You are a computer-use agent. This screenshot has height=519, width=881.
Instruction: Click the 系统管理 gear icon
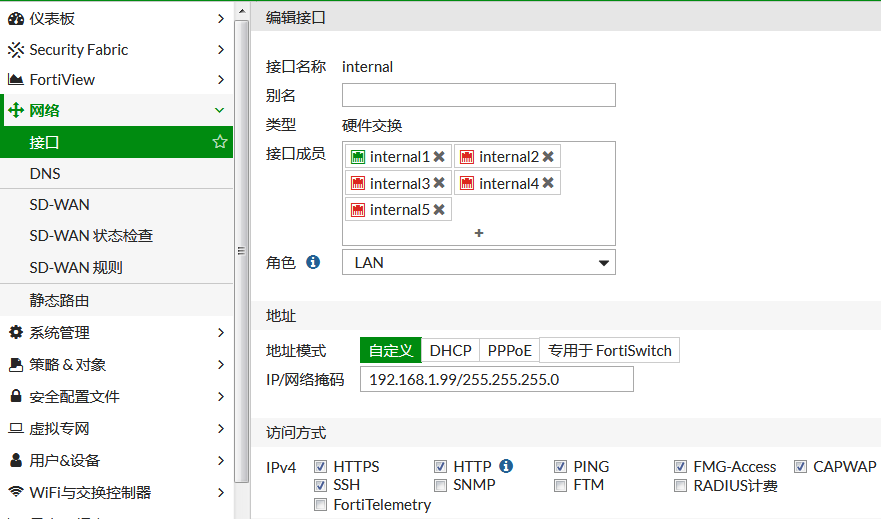point(16,332)
